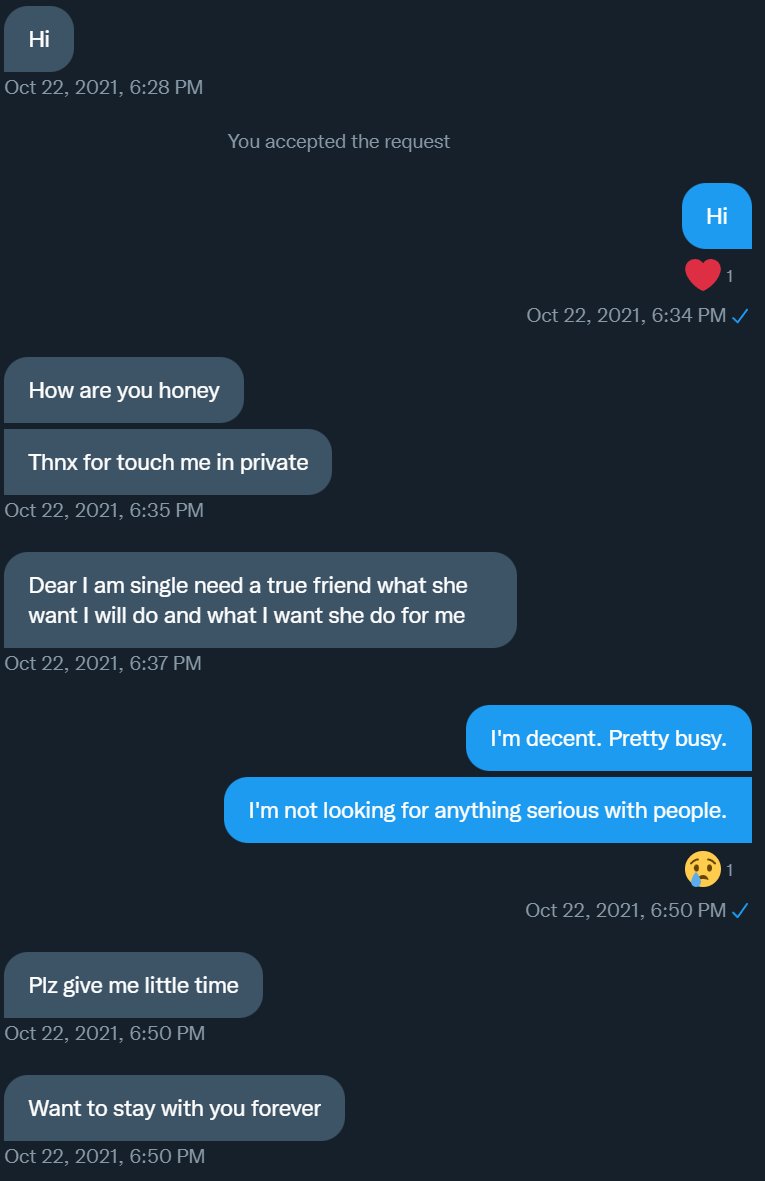Click the red heart reaction under sent Hi
Image resolution: width=765 pixels, height=1181 pixels.
702,275
